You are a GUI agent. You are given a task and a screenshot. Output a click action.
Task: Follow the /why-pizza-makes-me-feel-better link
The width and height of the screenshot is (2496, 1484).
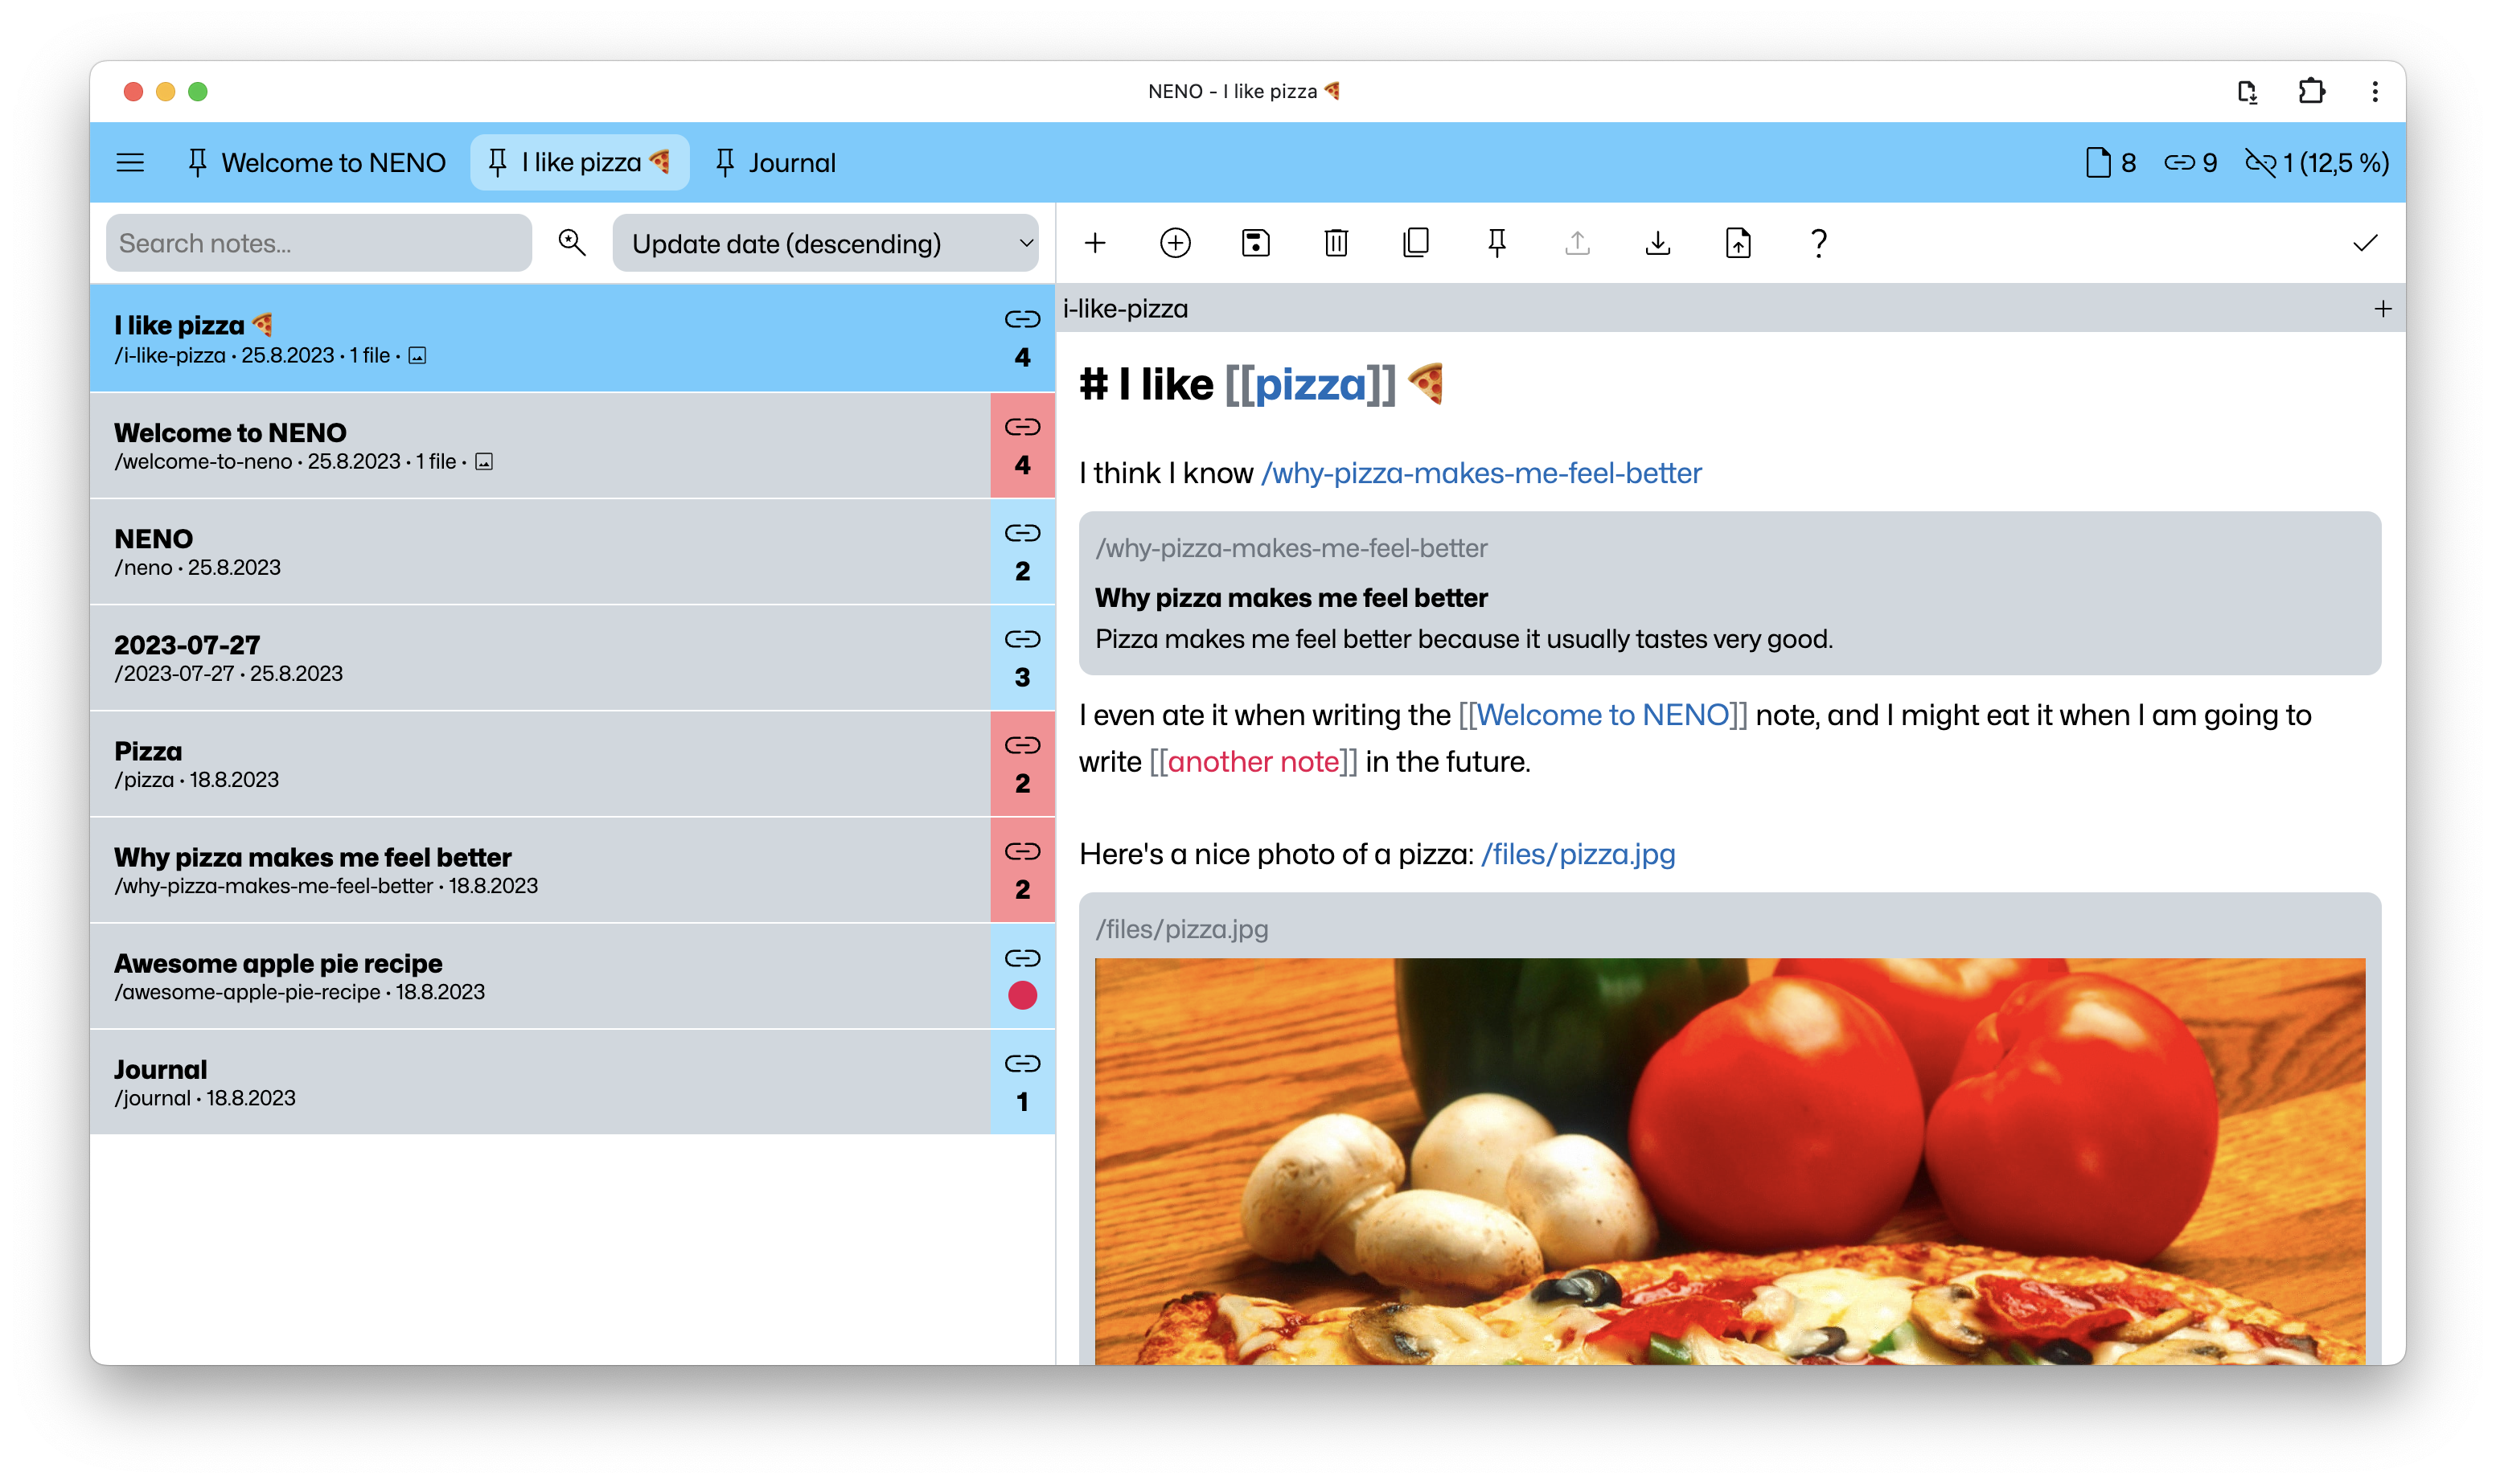[1481, 473]
